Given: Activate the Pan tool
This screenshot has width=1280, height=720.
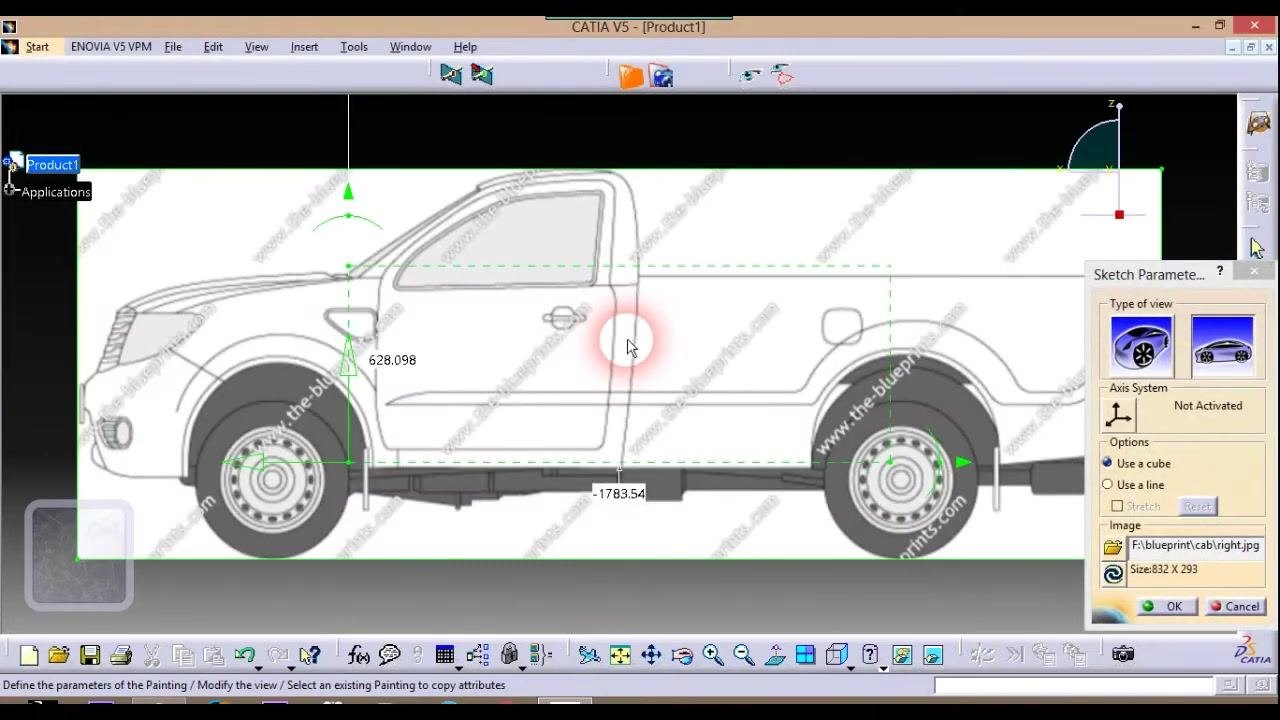Looking at the screenshot, I should 651,655.
